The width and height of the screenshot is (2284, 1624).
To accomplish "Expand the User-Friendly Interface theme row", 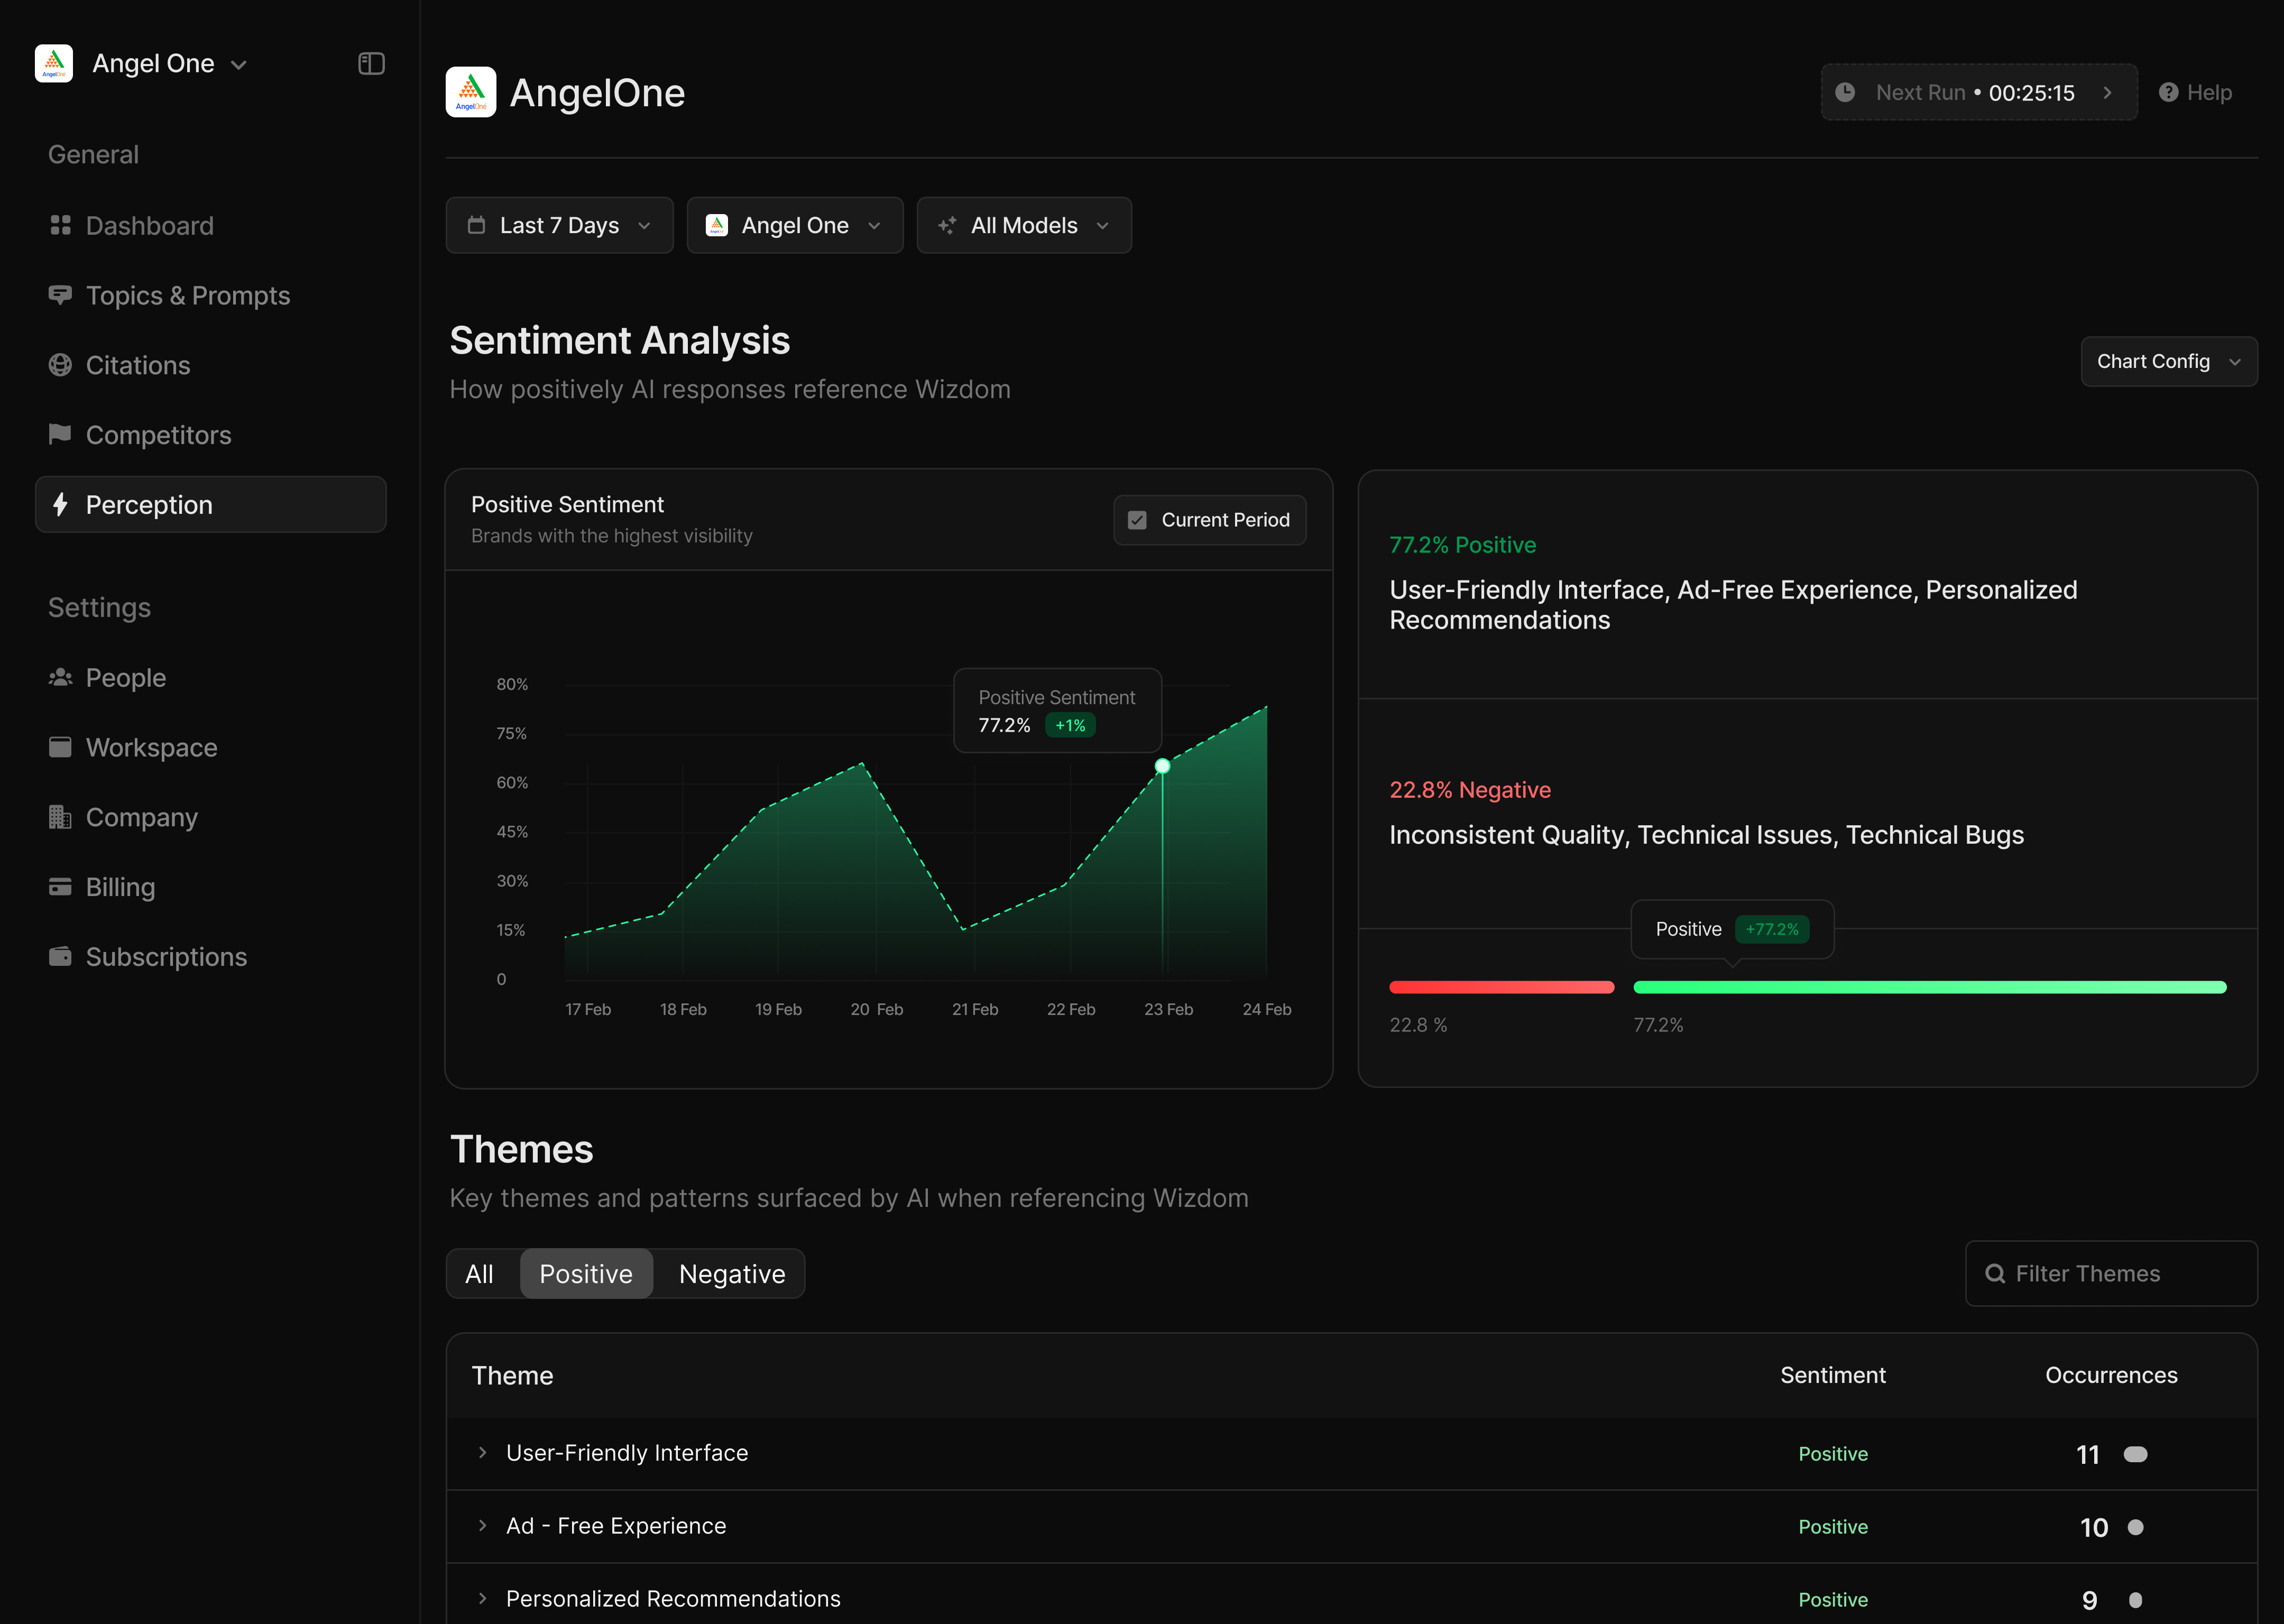I will [x=483, y=1452].
